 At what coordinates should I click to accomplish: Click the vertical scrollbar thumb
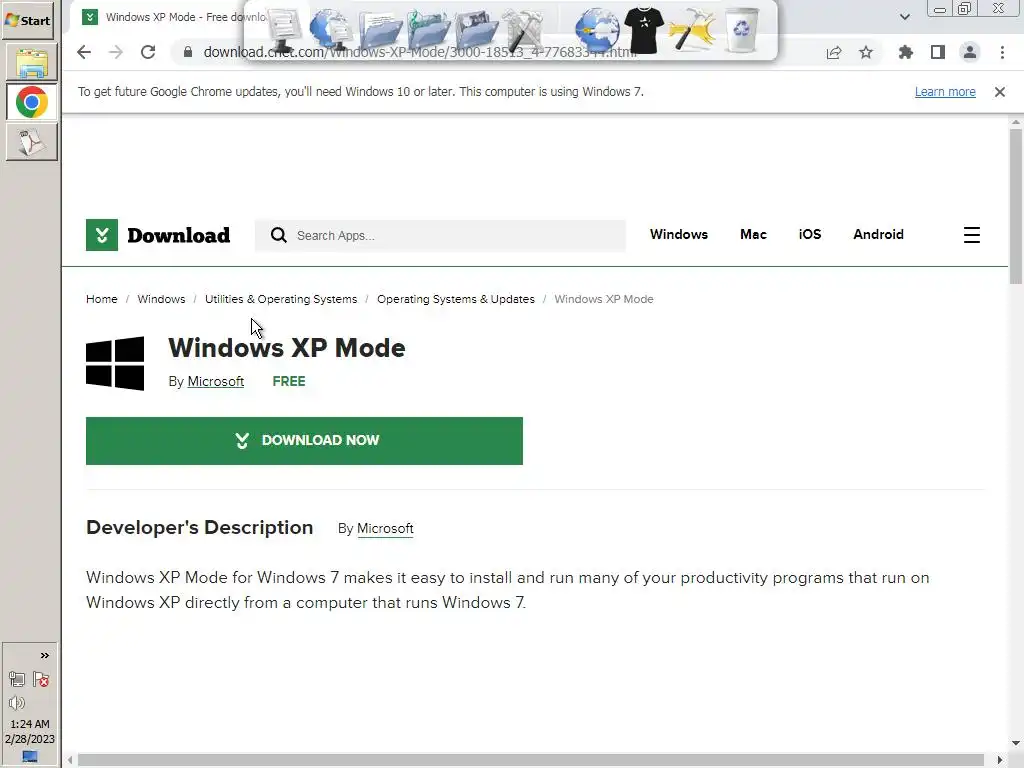pos(1016,206)
